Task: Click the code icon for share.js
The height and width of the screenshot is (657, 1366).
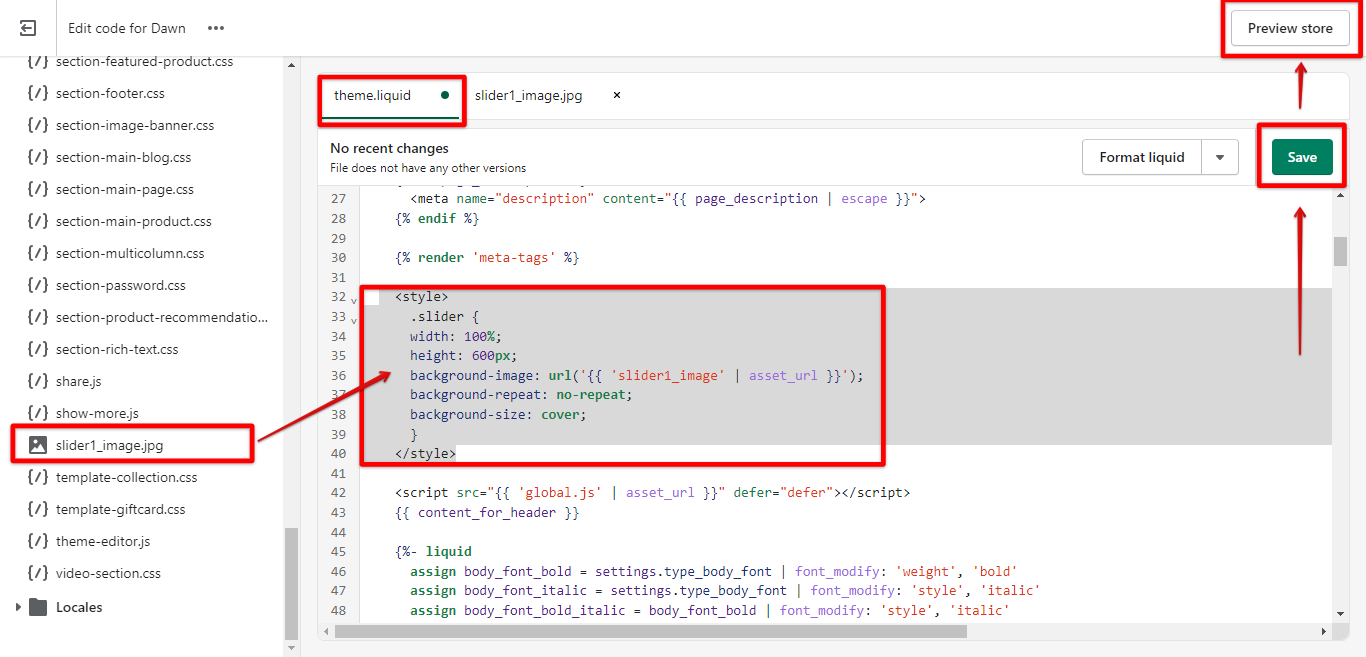Action: [38, 381]
